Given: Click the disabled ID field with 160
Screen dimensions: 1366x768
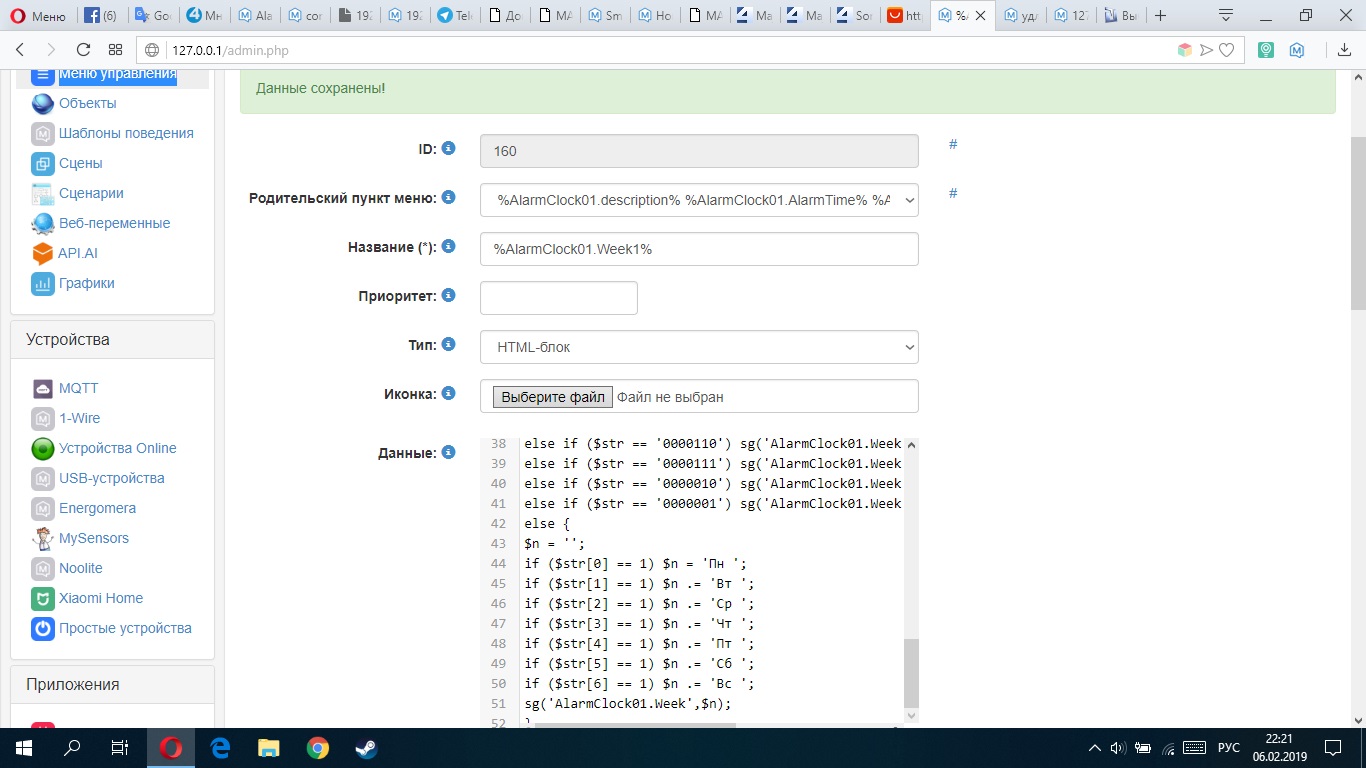Looking at the screenshot, I should tap(699, 151).
